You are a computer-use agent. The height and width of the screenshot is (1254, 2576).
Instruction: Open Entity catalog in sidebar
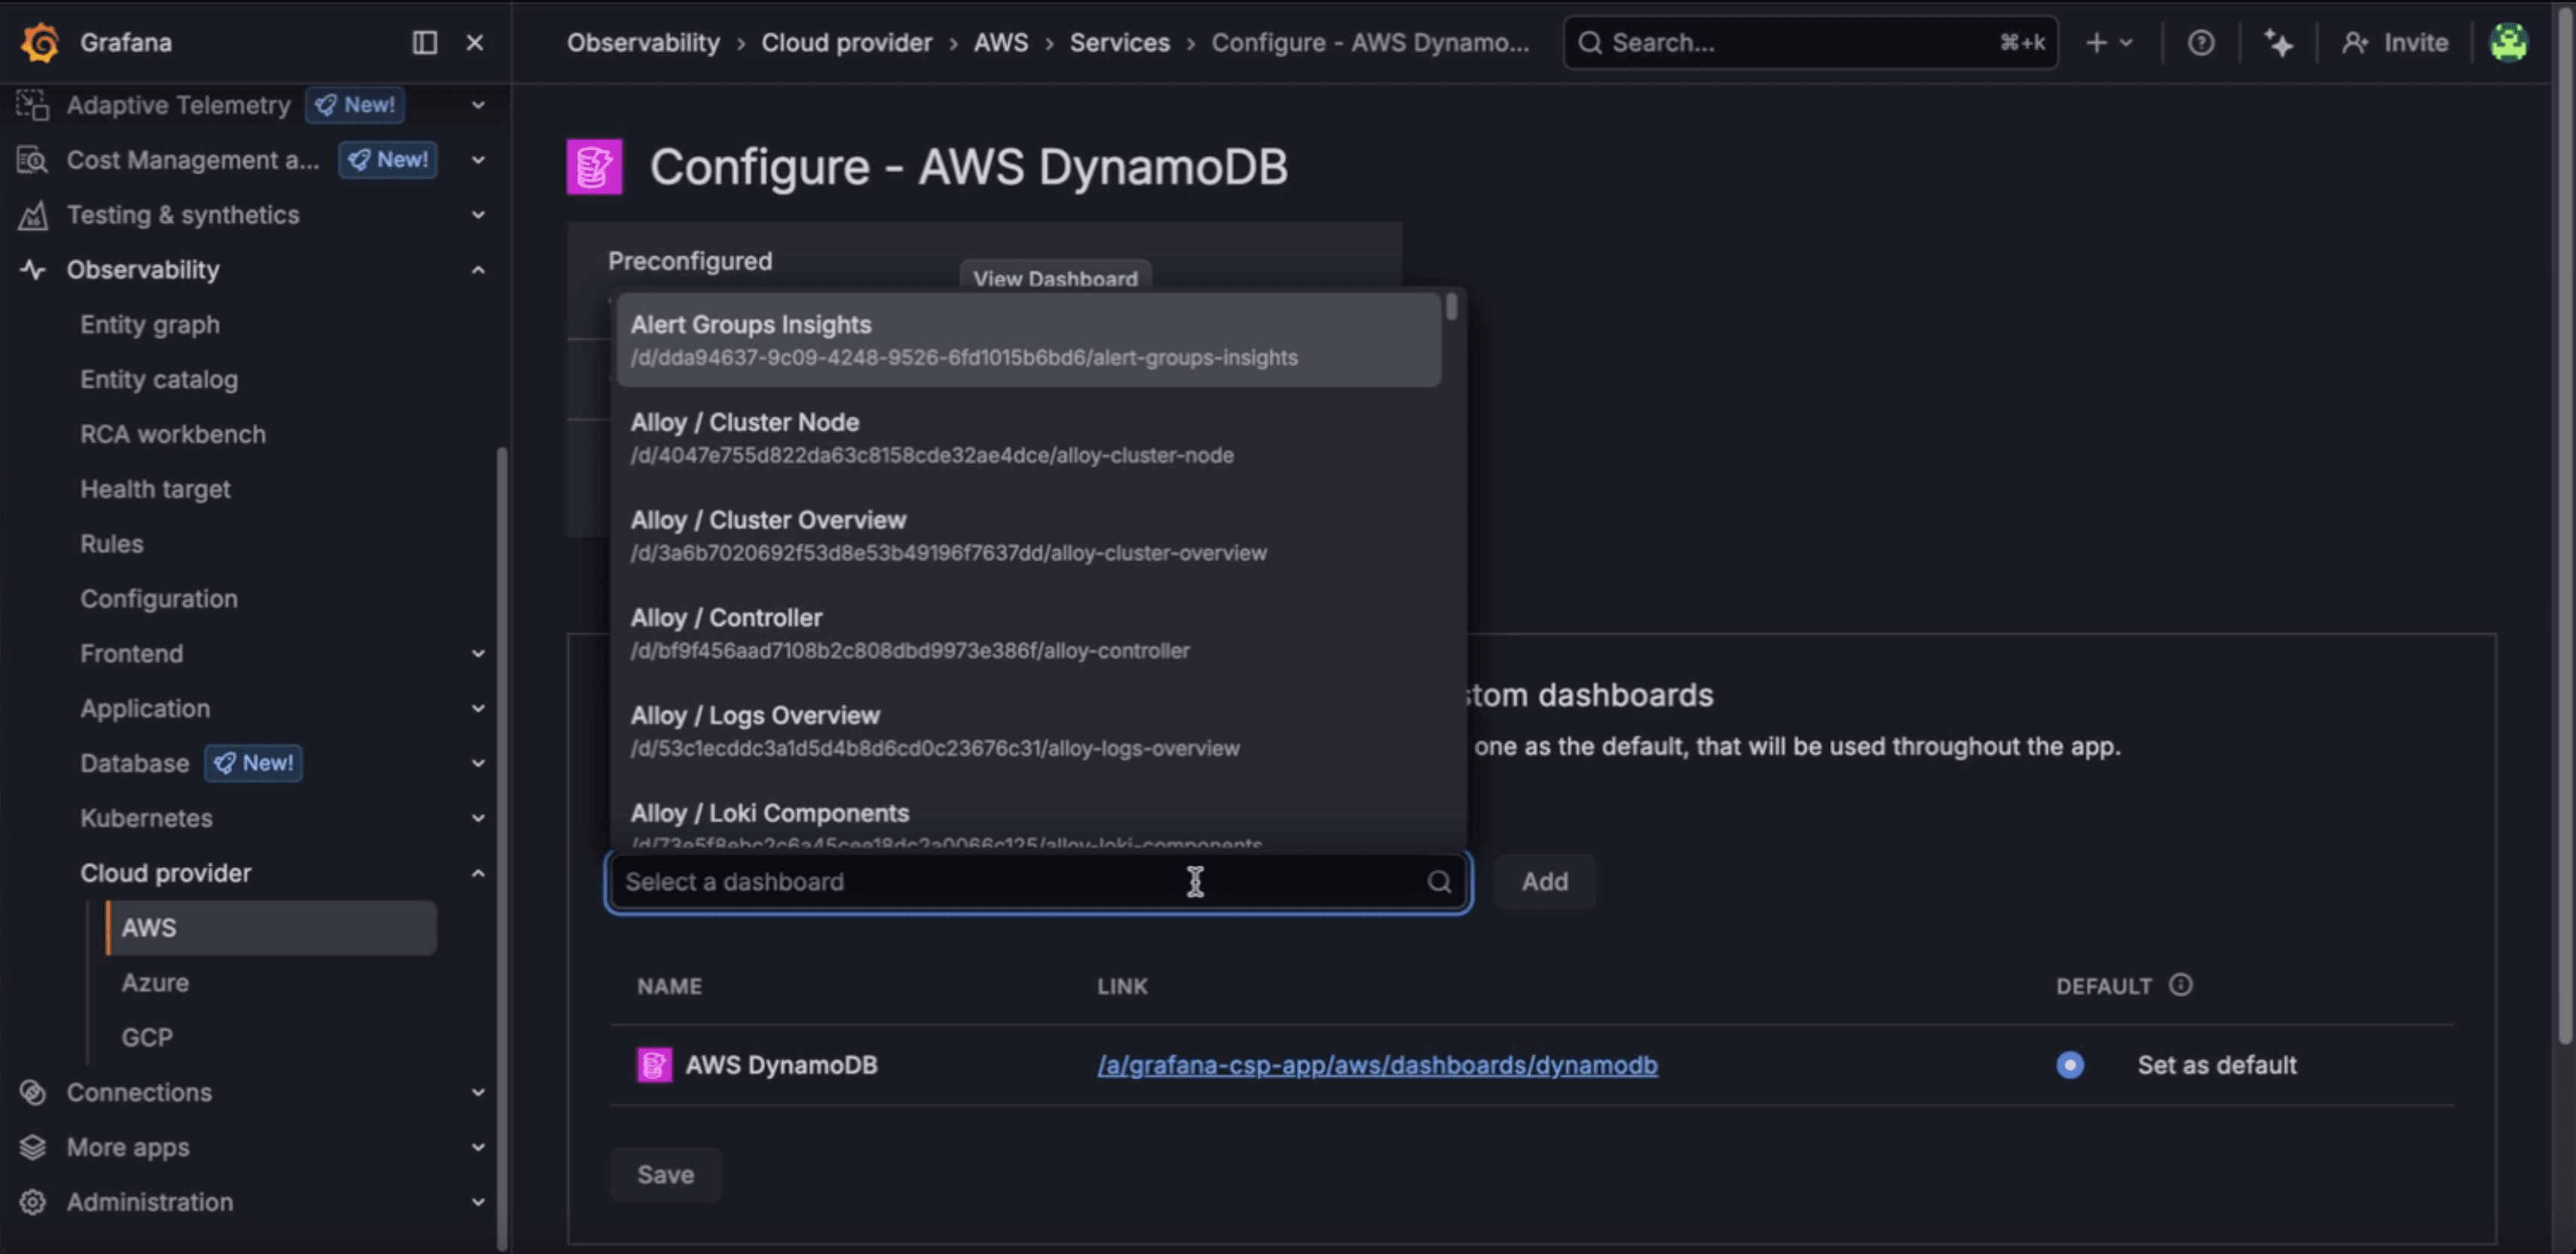tap(159, 380)
